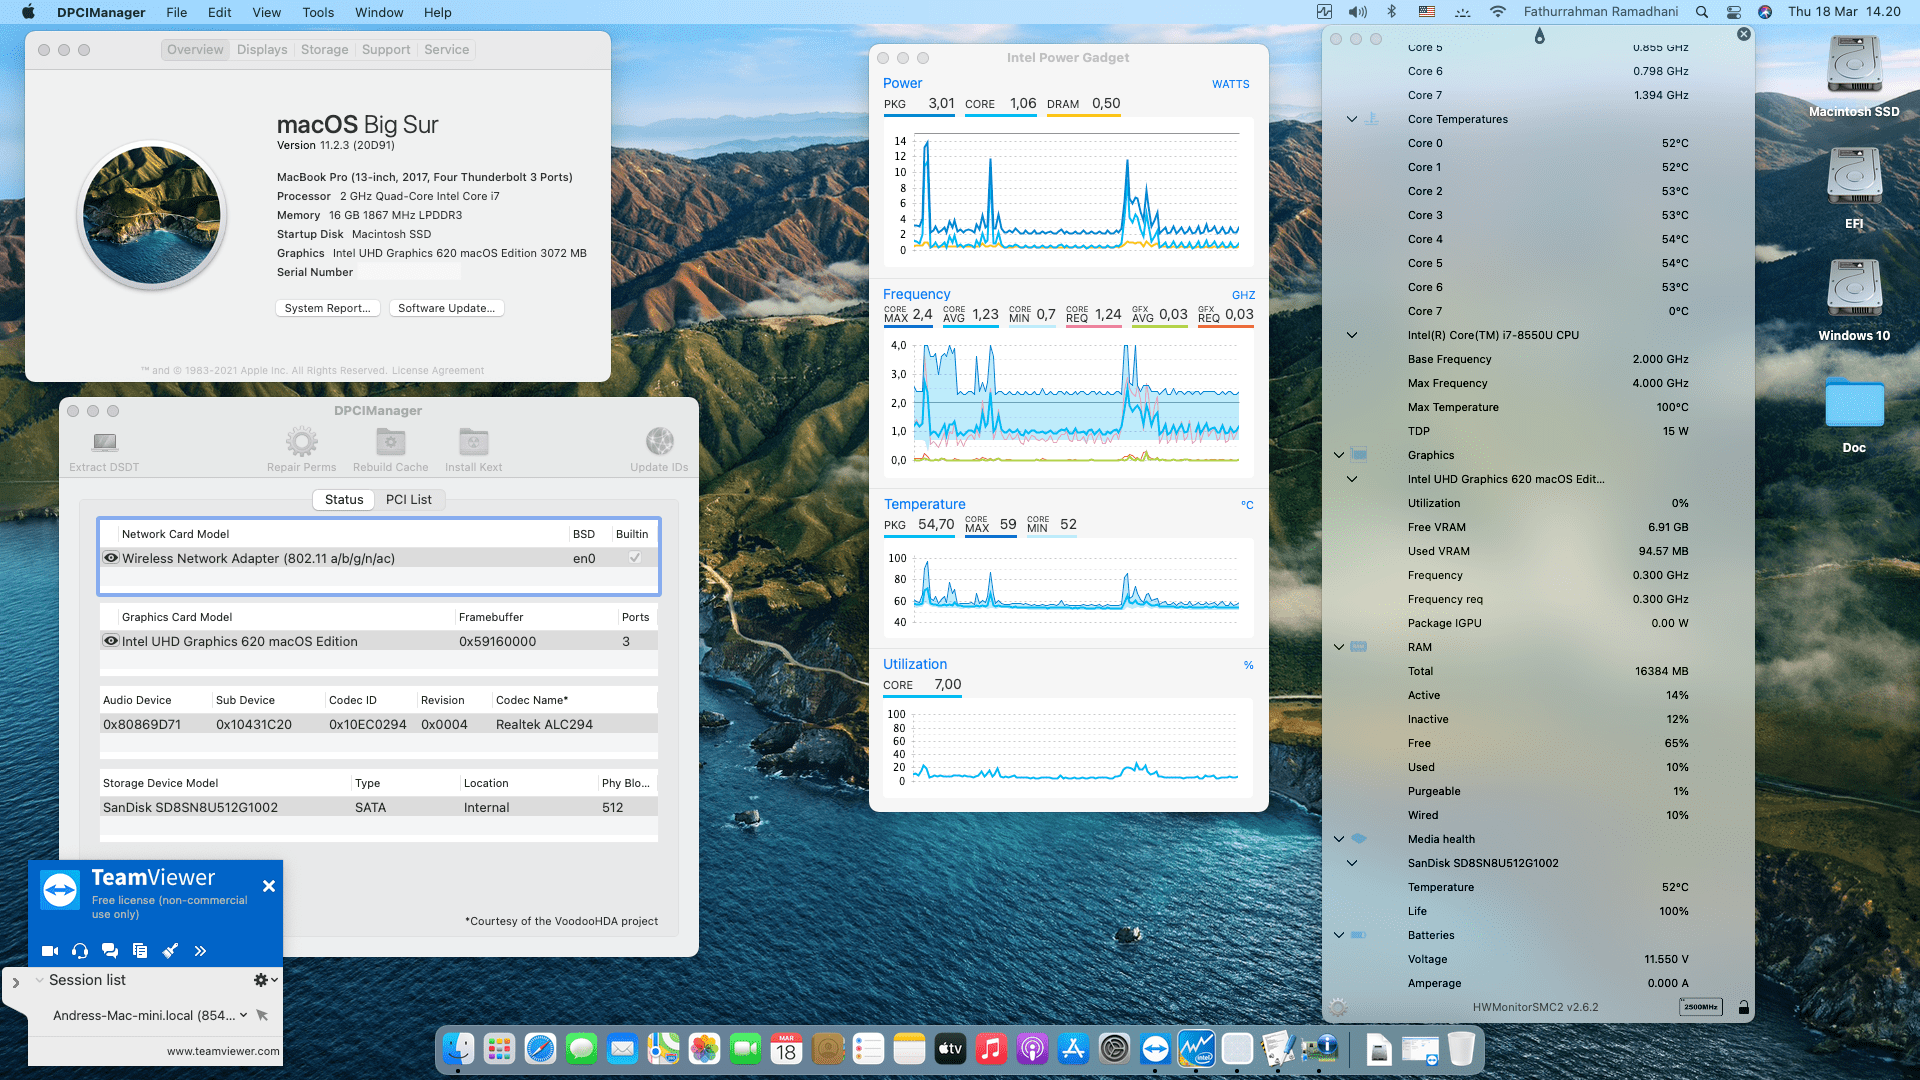This screenshot has height=1080, width=1920.
Task: Click System Report button
Action: click(327, 308)
